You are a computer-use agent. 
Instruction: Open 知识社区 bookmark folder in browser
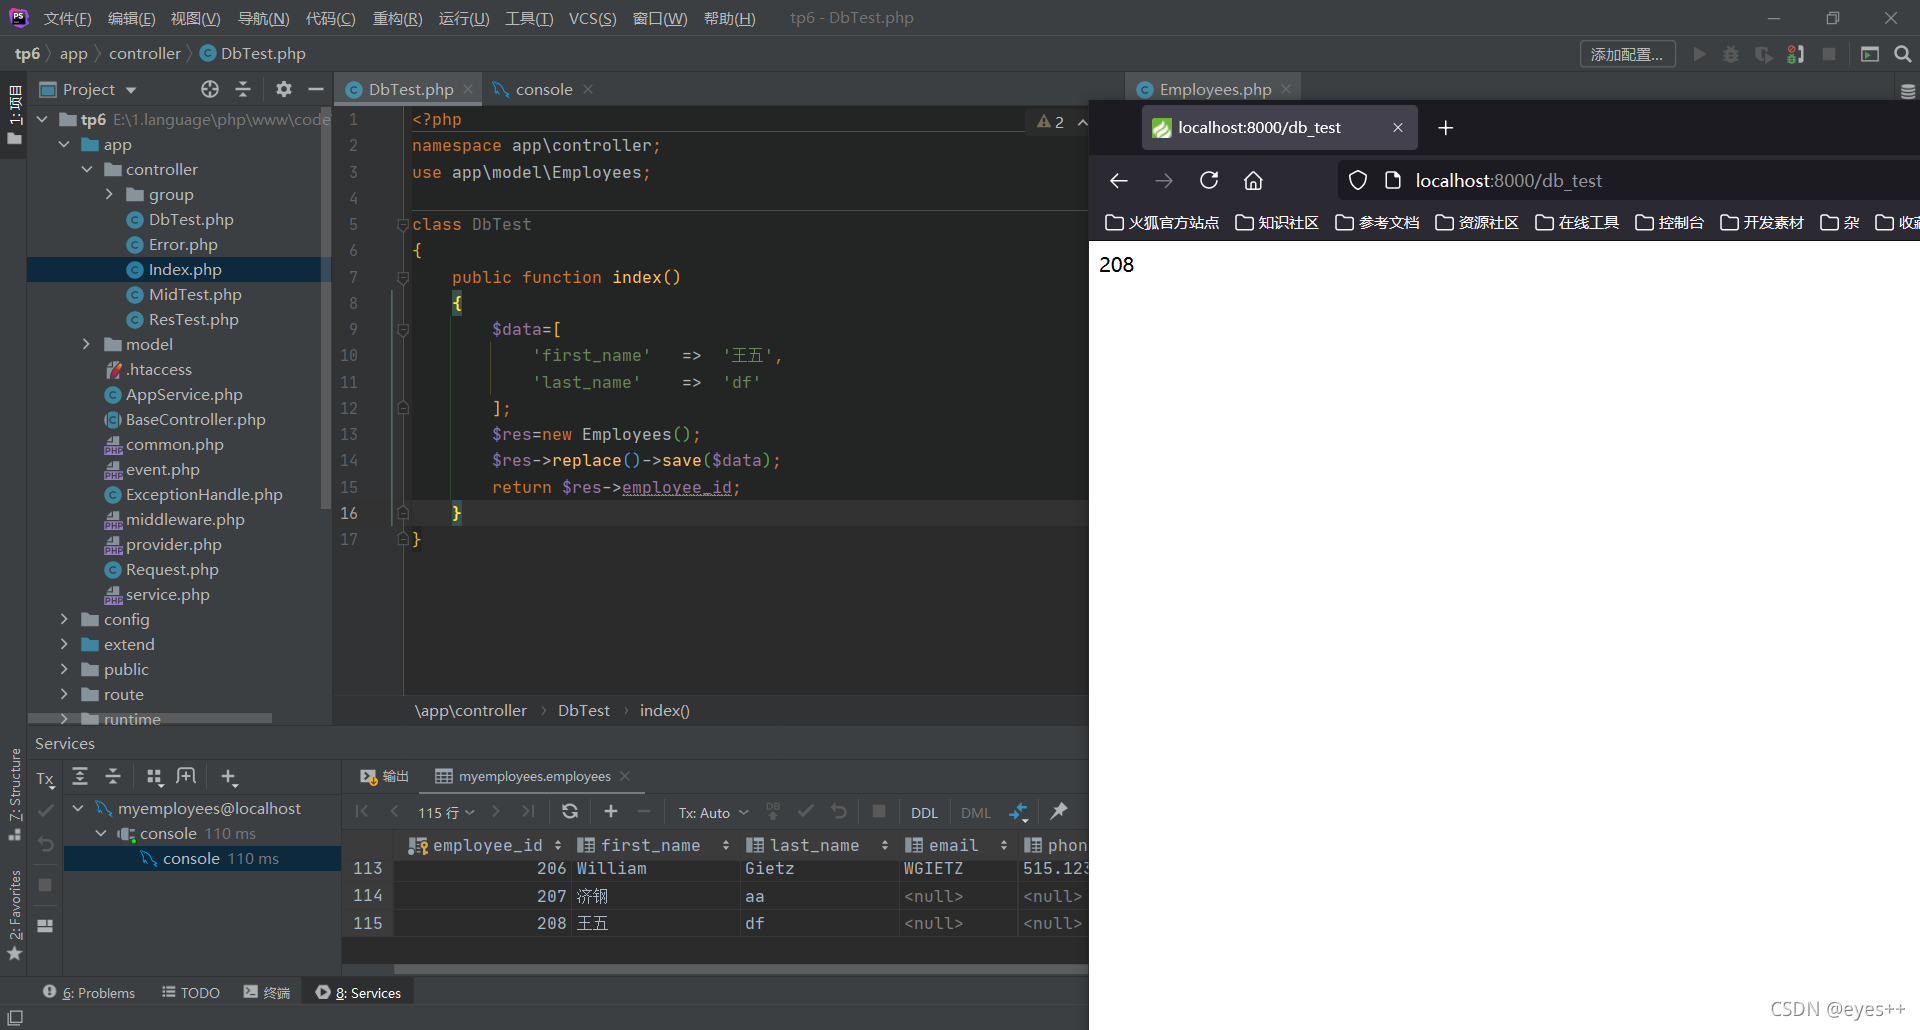point(1277,222)
